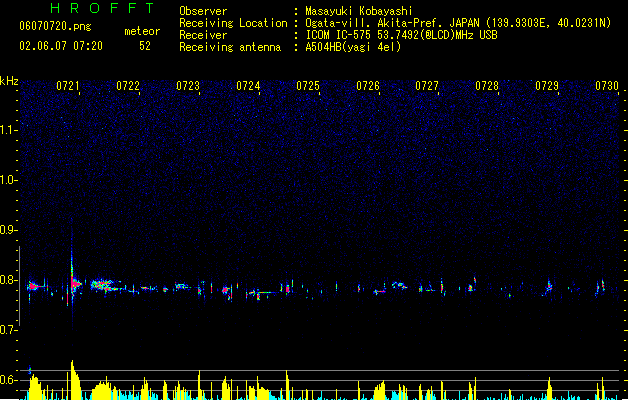The height and width of the screenshot is (400, 629).
Task: Select the filename 06070720.png
Action: pos(55,26)
